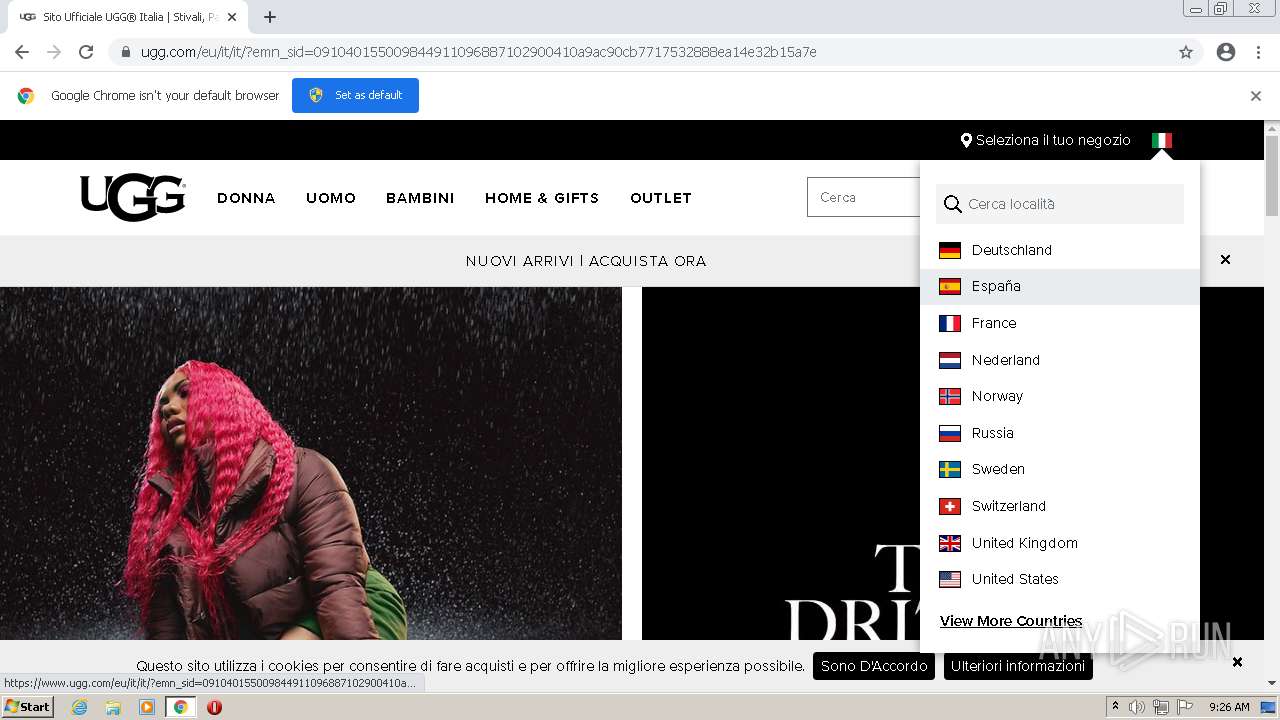Click Ulteriori informazioni button
Screen dimensions: 1280x720
pos(1018,666)
